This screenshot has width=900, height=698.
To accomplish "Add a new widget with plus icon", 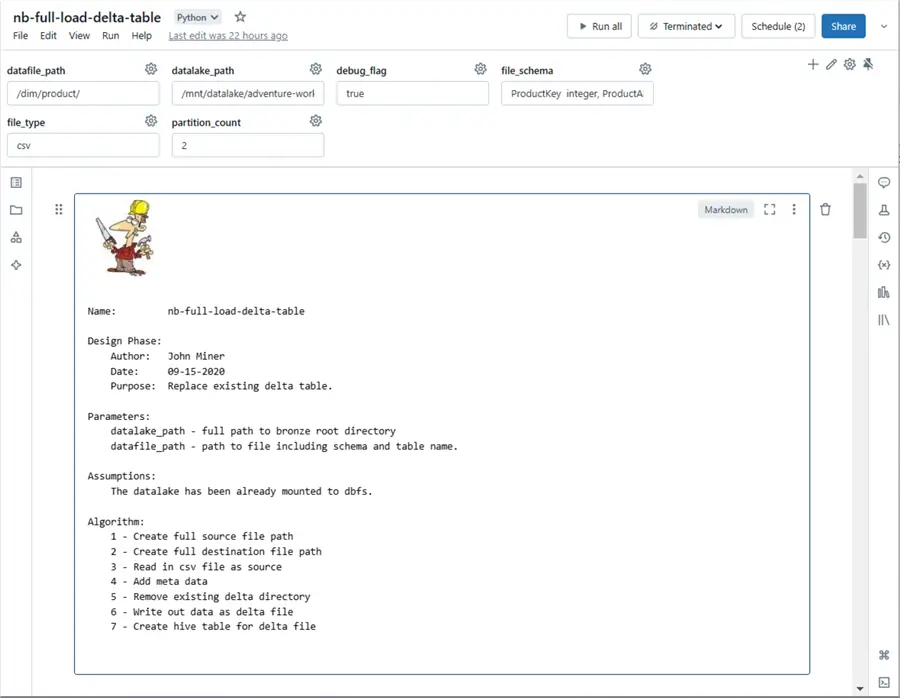I will (813, 64).
